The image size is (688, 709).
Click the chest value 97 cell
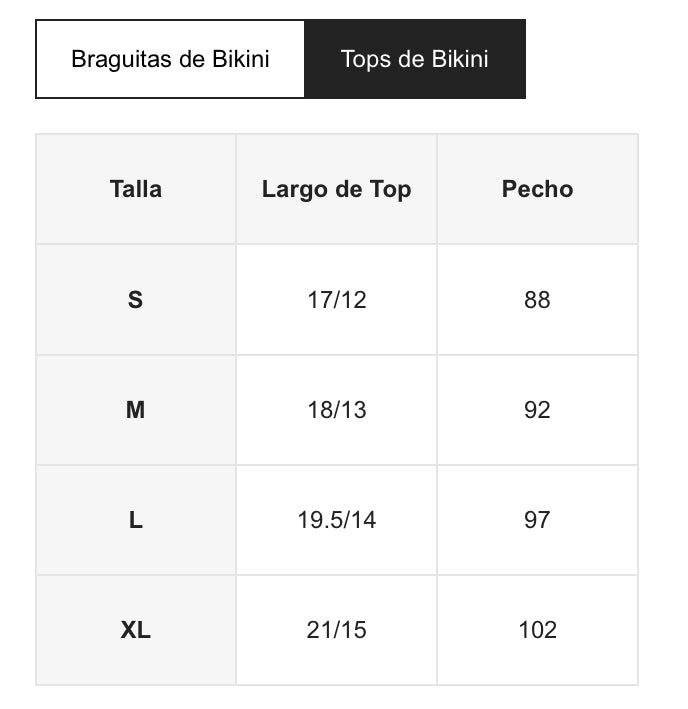(537, 519)
